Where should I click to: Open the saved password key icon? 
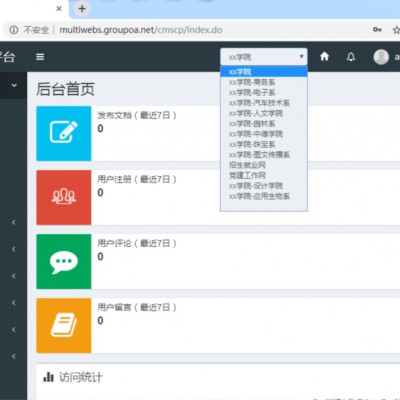click(377, 30)
